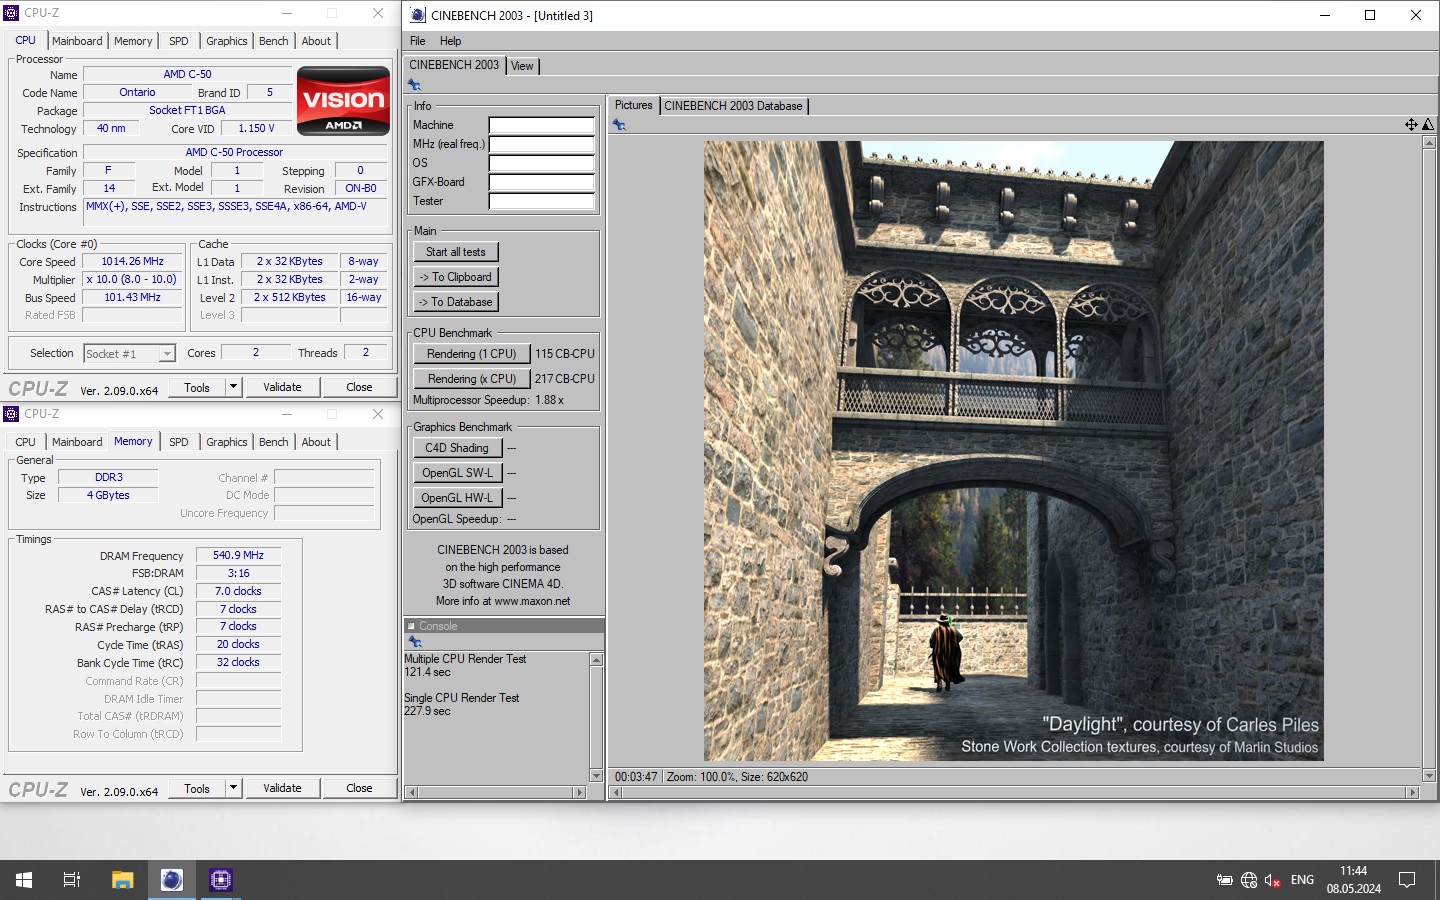
Task: Click the battery/power tray icon
Action: [1224, 880]
